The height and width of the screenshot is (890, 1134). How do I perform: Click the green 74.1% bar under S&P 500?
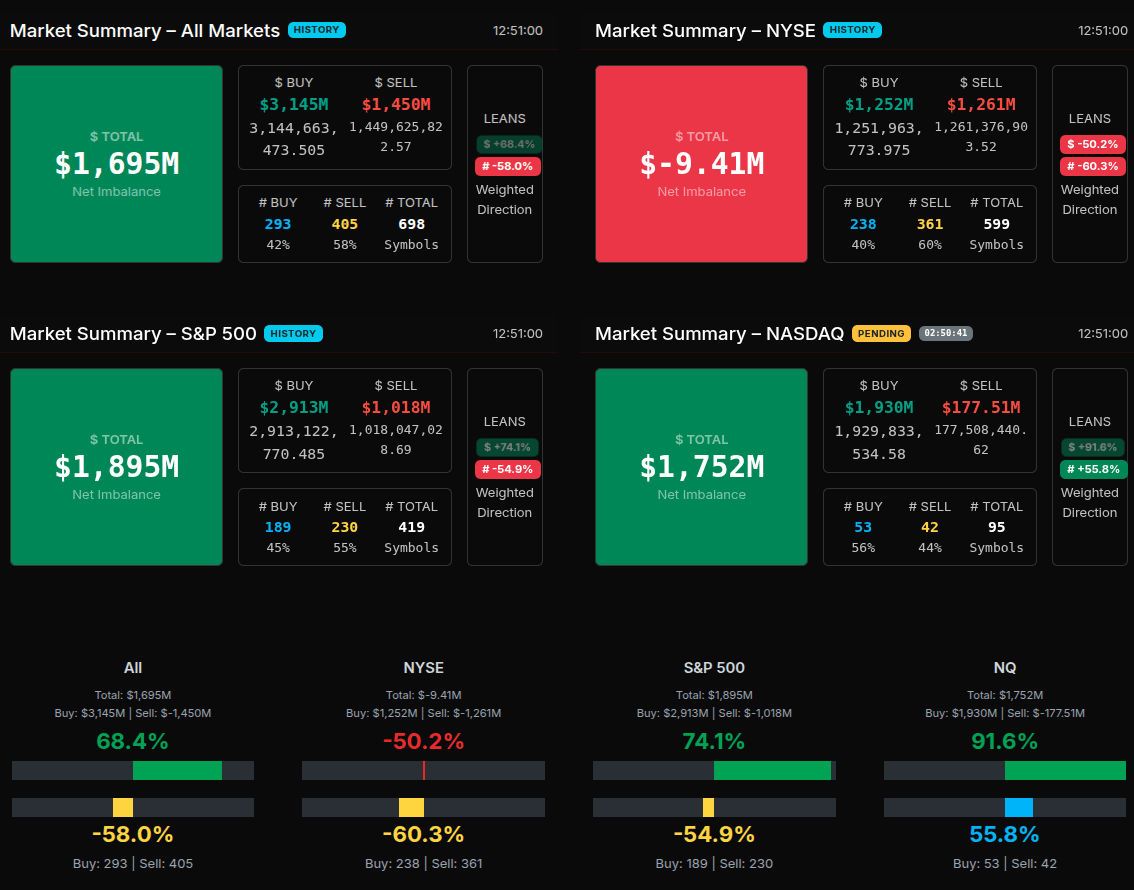(x=772, y=770)
